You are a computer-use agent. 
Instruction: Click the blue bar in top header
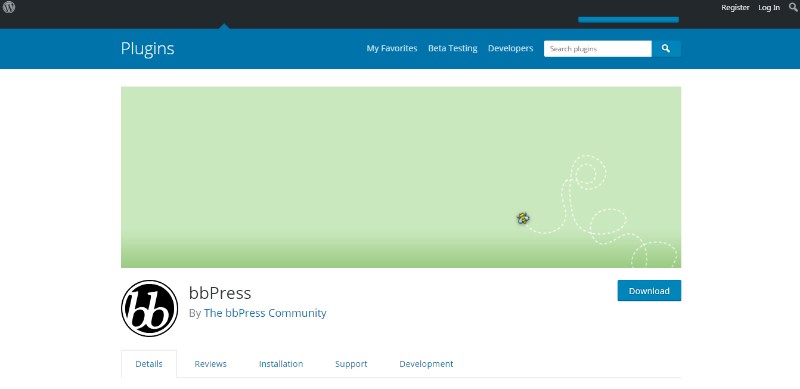point(628,20)
